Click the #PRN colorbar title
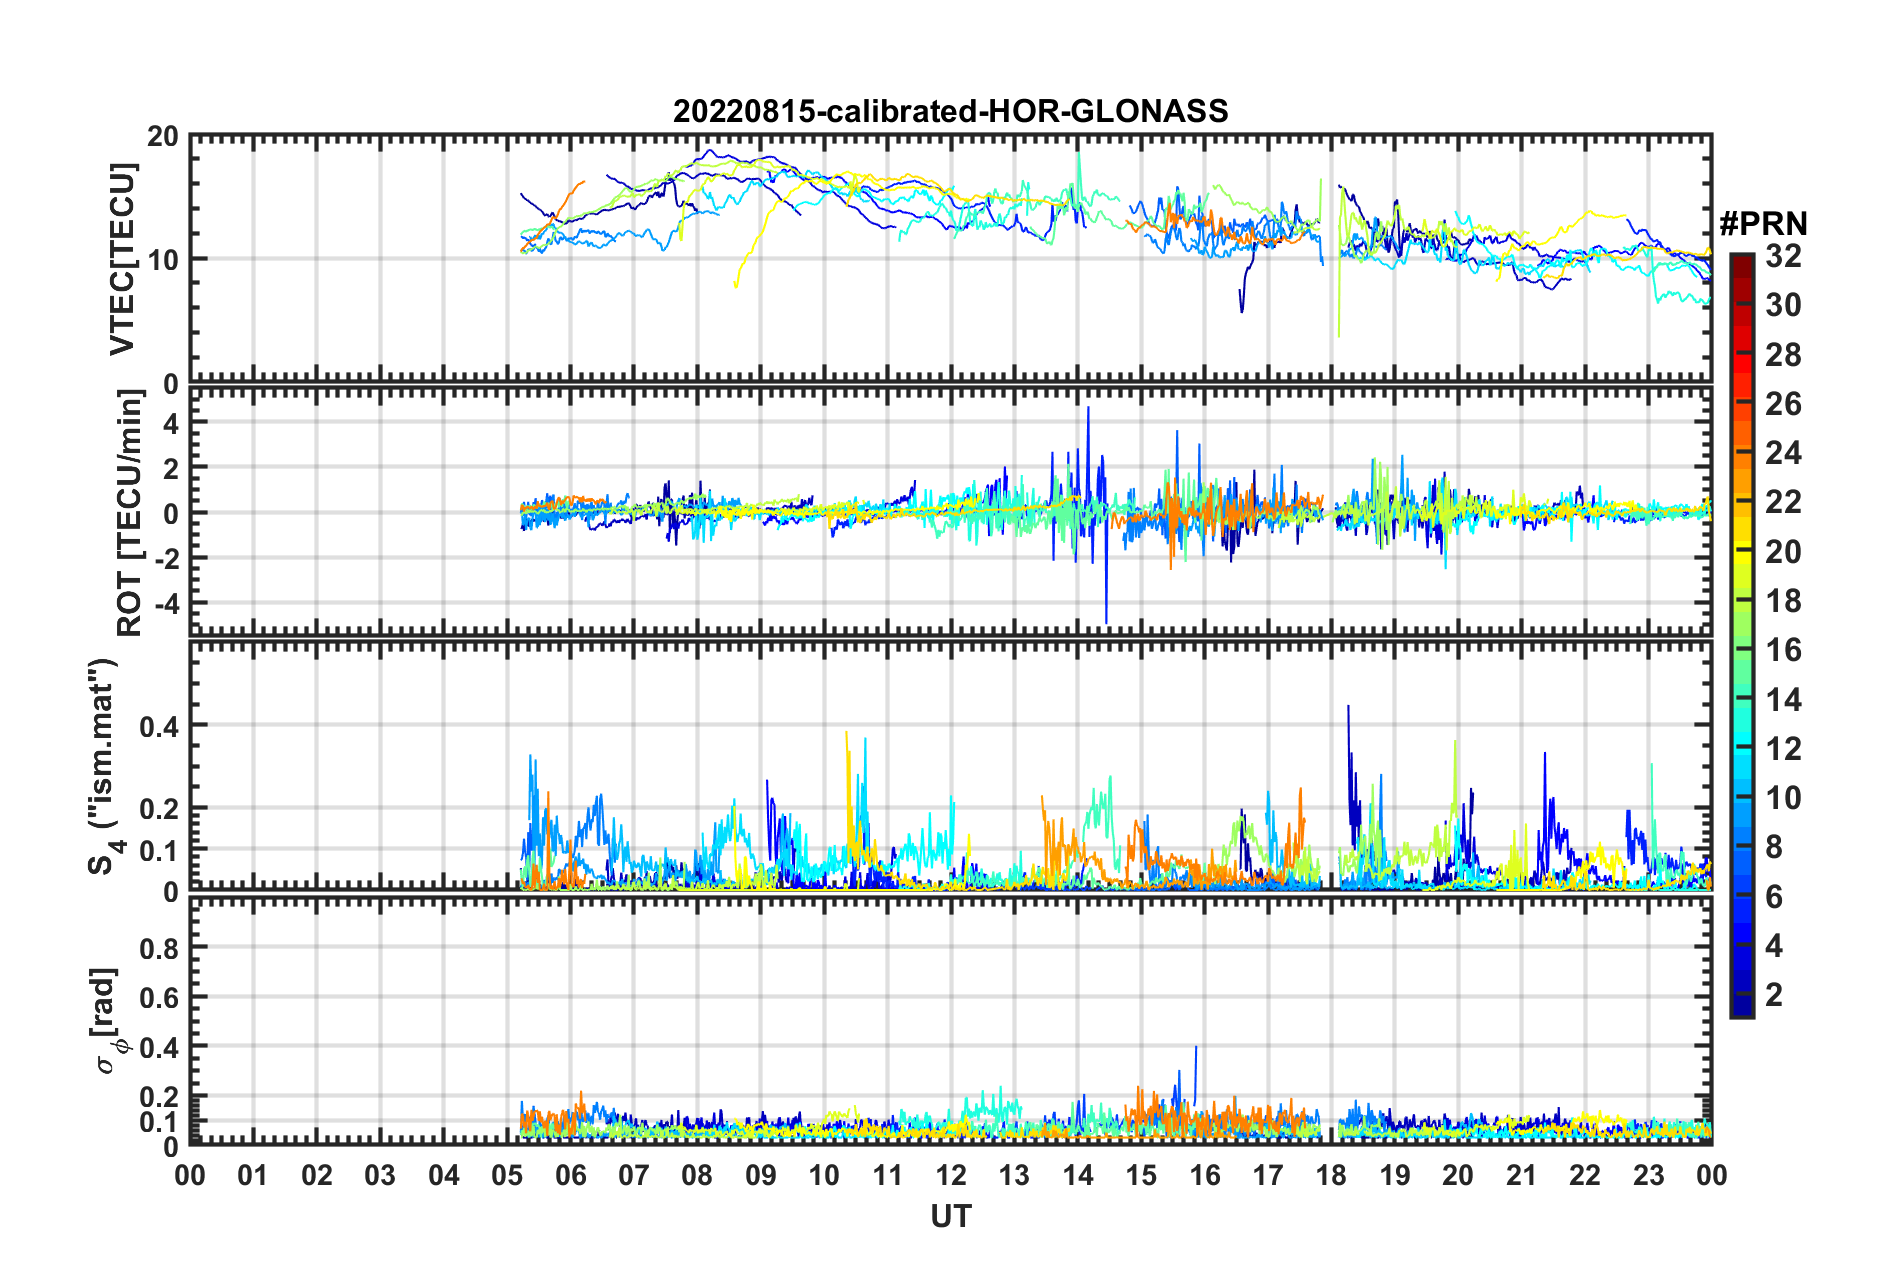The width and height of the screenshot is (1902, 1272). (1763, 223)
